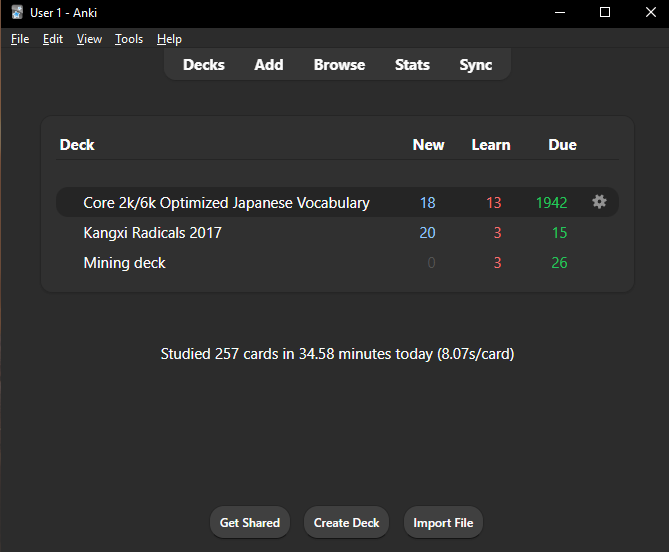
Task: Maximize the Anki window
Action: (x=605, y=12)
